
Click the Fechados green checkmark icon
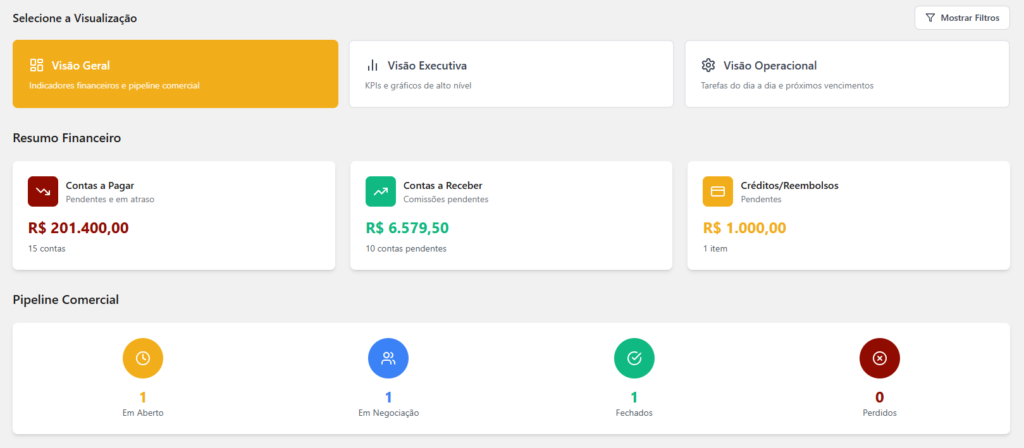[634, 358]
